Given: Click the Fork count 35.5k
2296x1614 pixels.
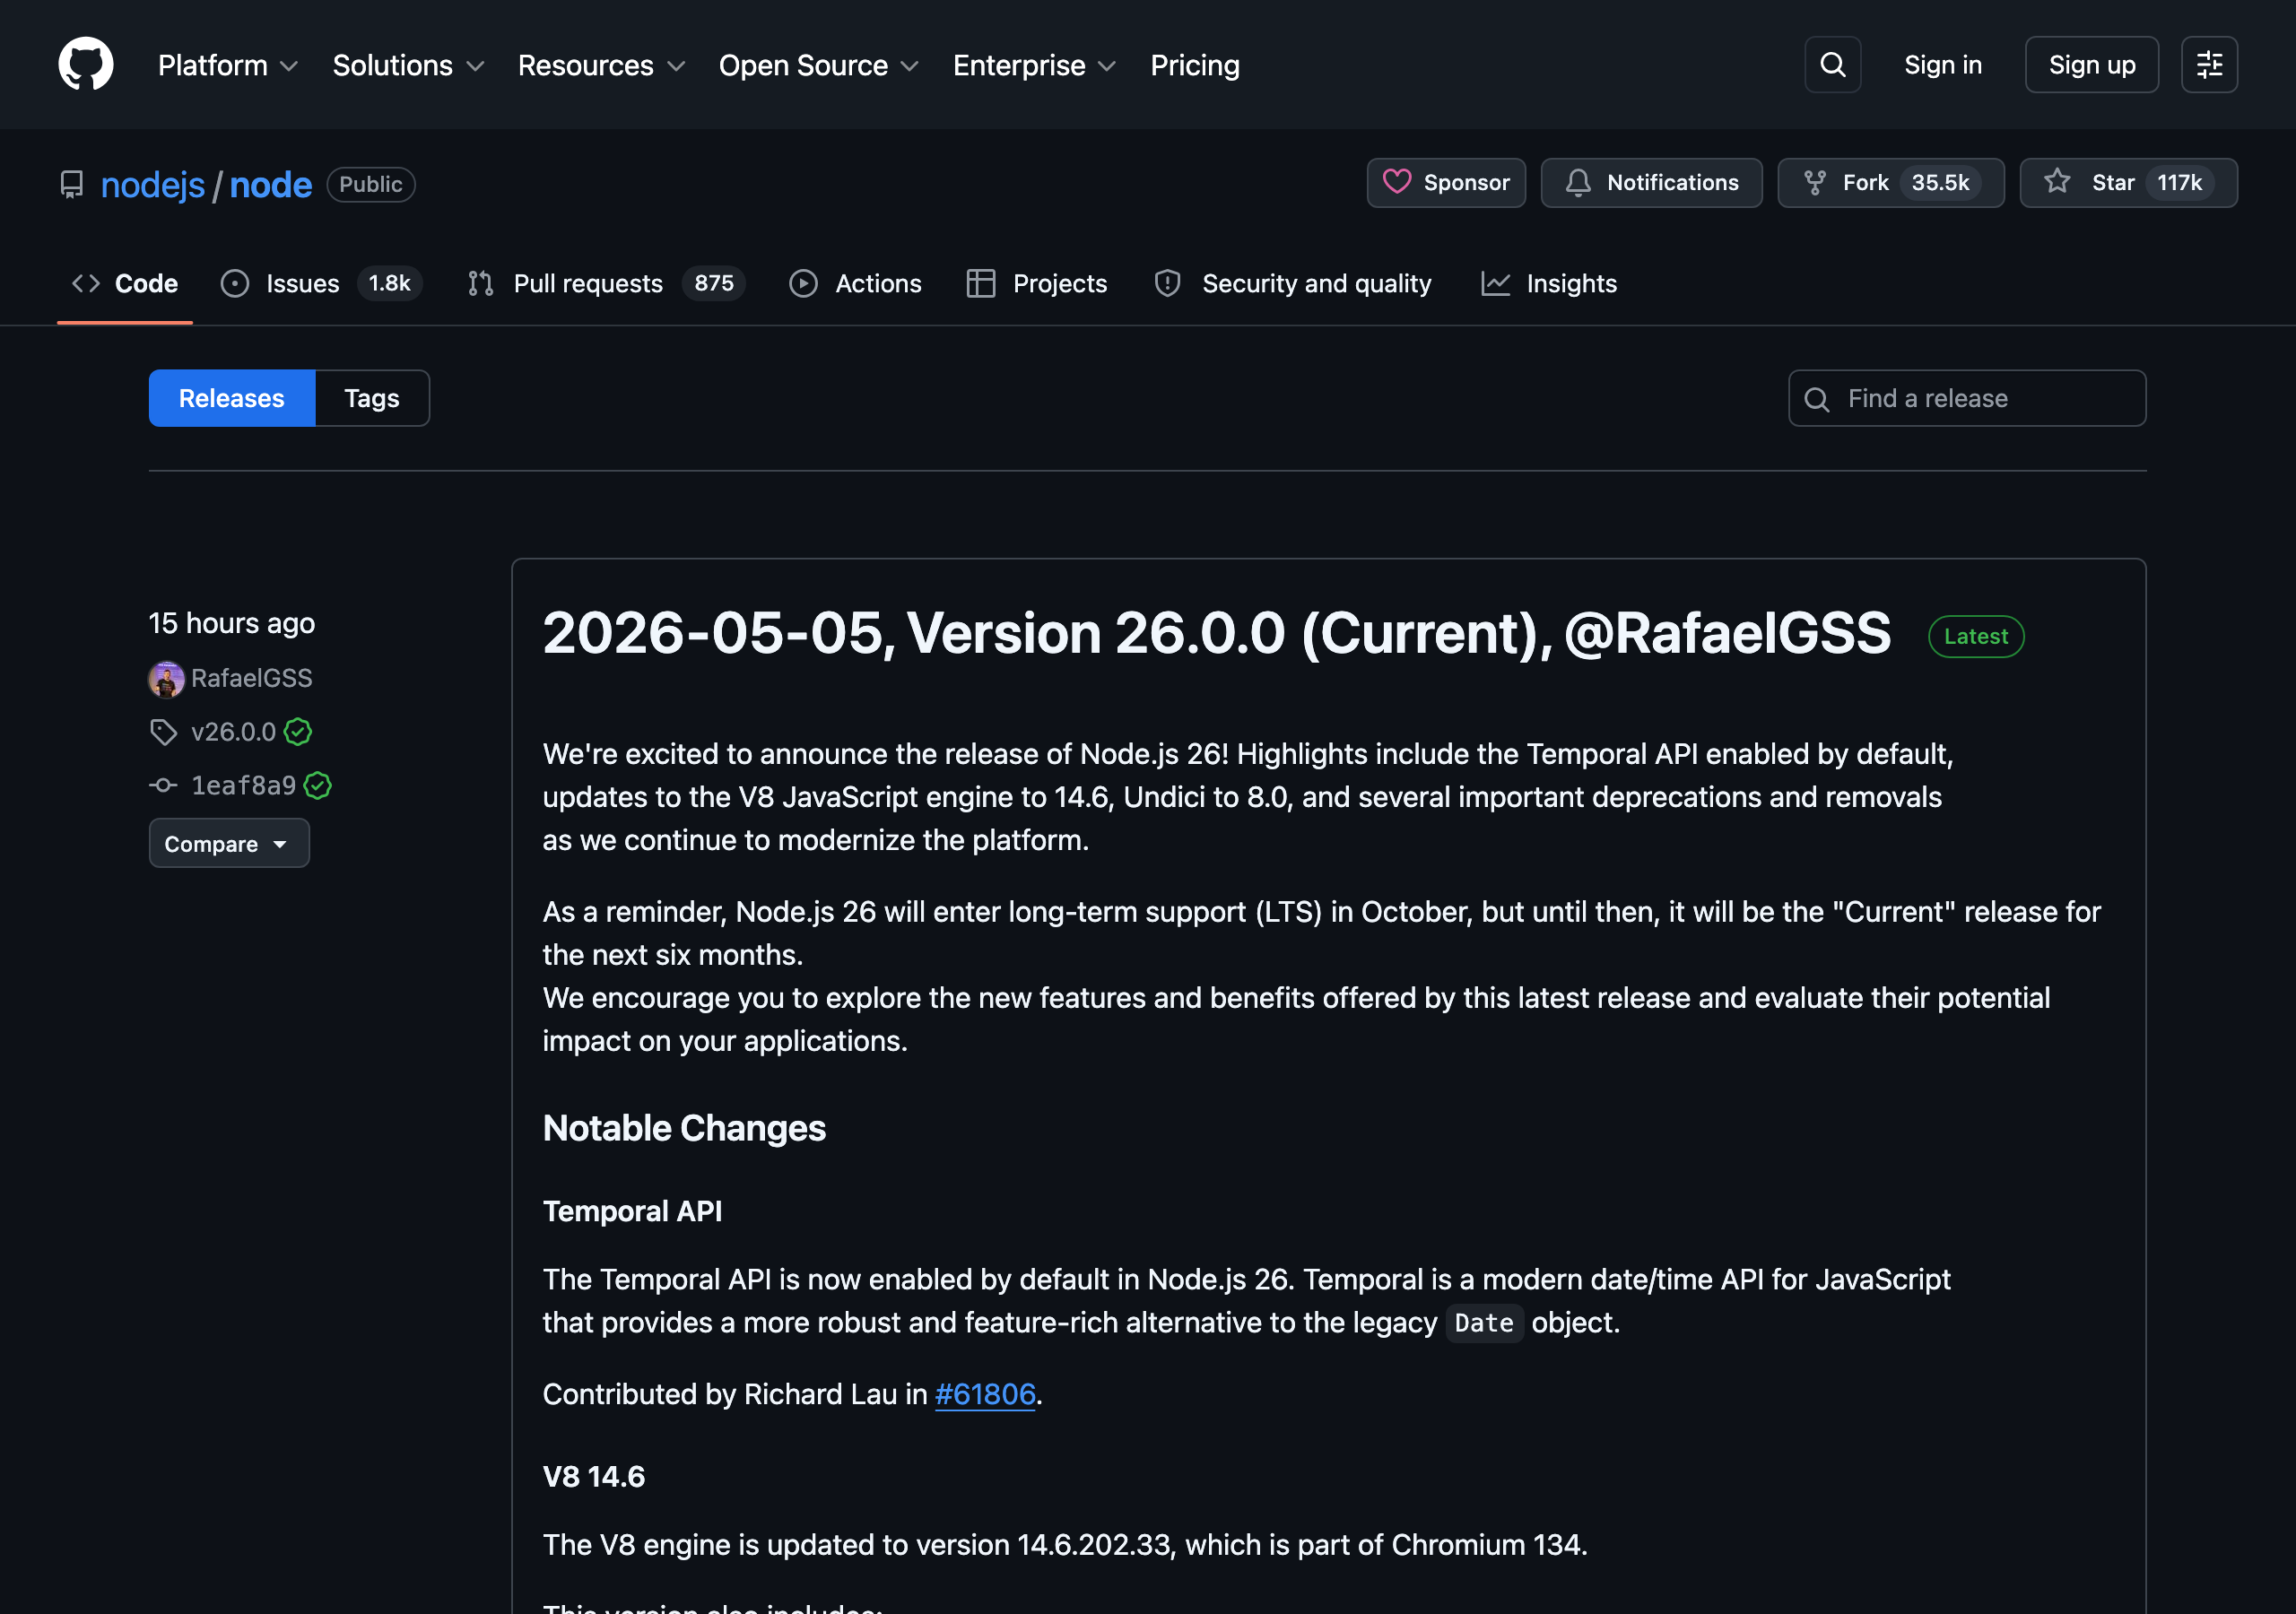Looking at the screenshot, I should (1940, 183).
